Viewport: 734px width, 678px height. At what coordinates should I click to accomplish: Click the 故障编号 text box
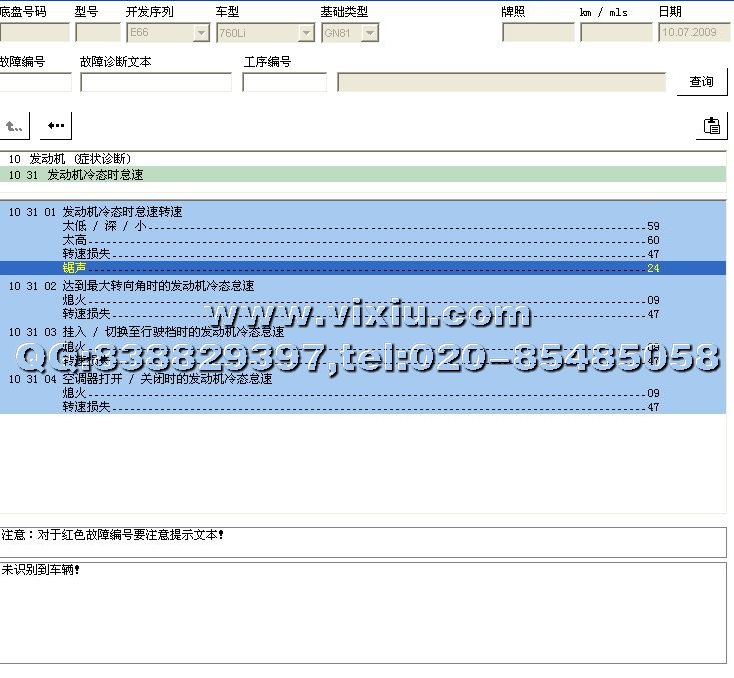click(36, 82)
